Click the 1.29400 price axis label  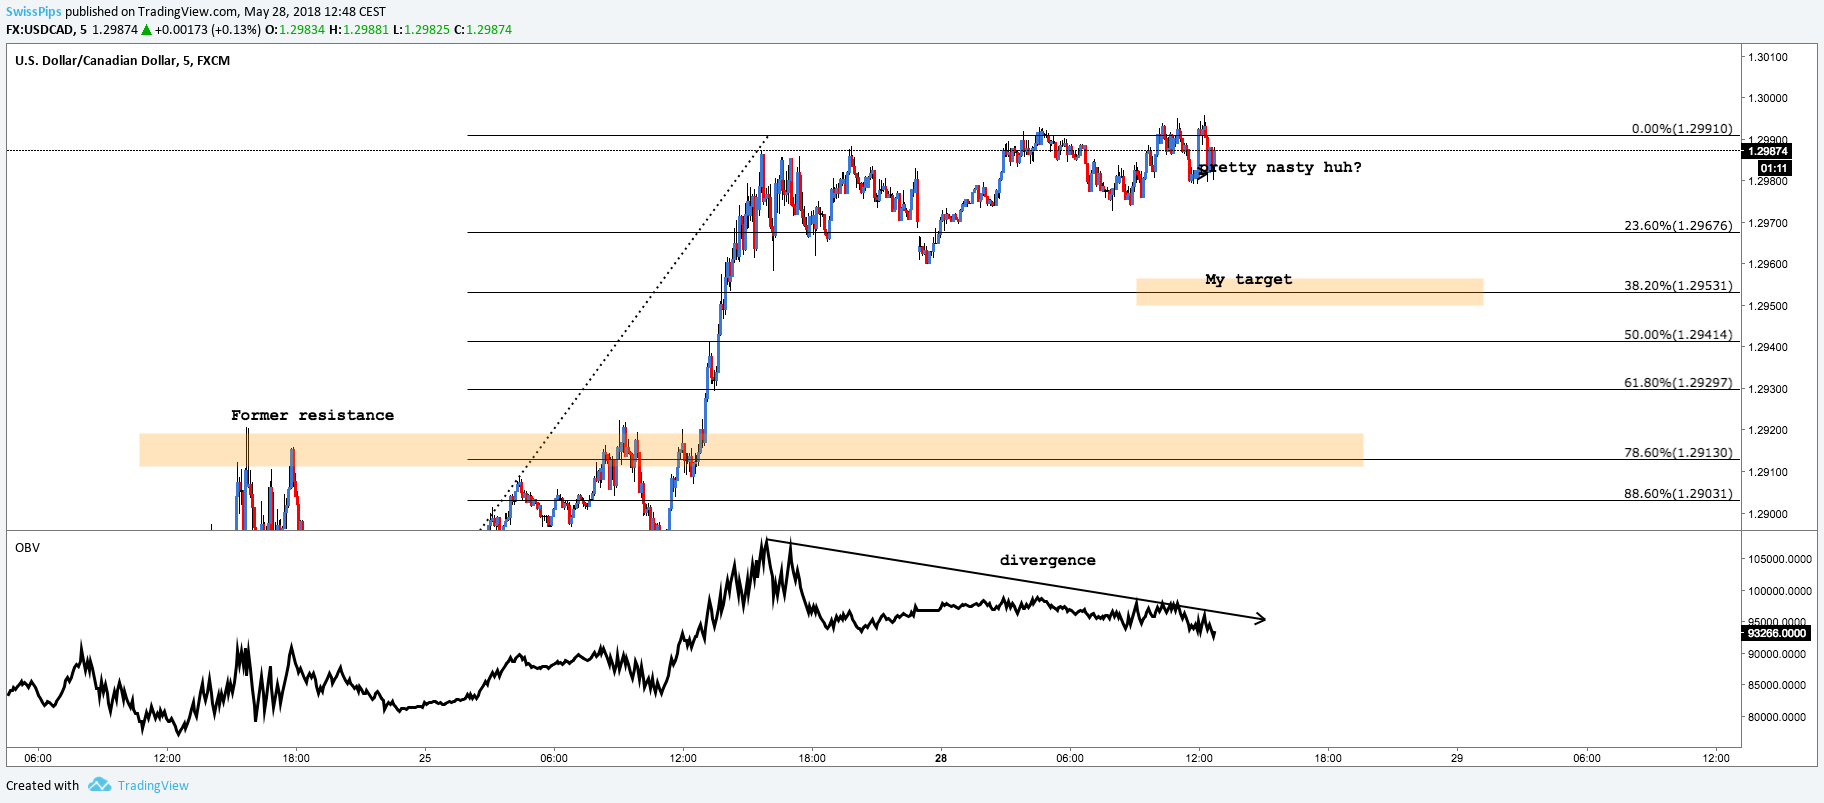pos(1768,348)
